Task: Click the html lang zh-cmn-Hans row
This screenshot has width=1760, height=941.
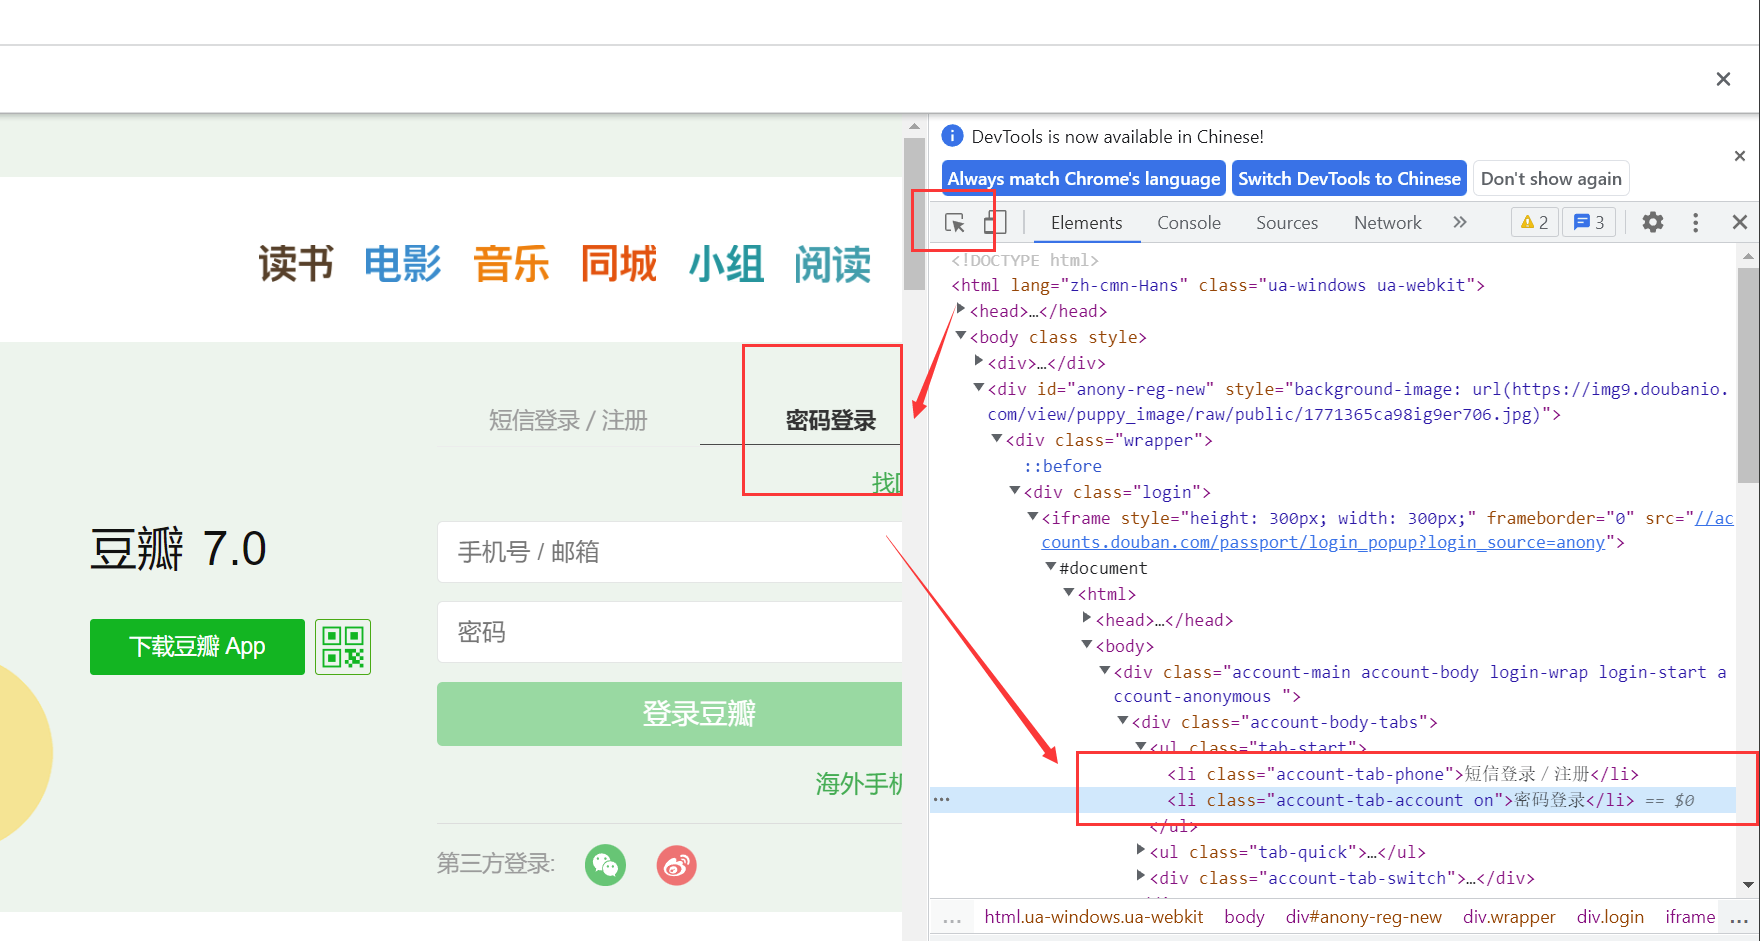Action: click(x=1218, y=285)
